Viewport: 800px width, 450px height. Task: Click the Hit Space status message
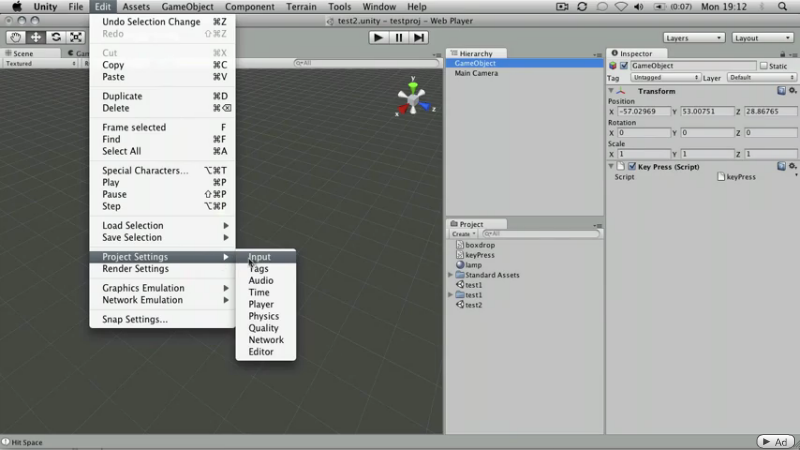pos(27,442)
